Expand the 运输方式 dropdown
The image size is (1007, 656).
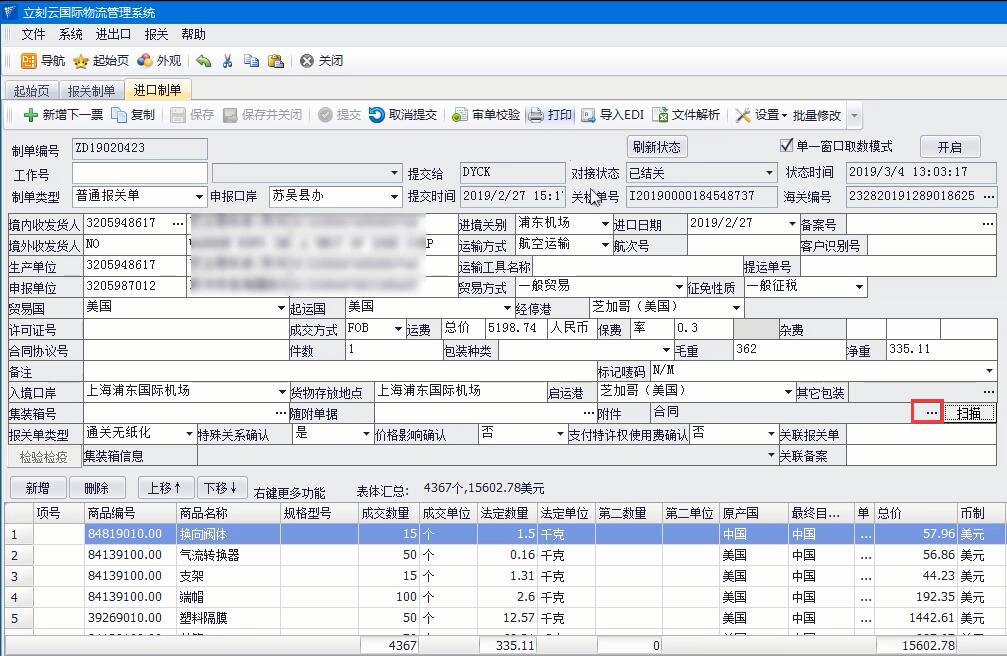coord(604,245)
